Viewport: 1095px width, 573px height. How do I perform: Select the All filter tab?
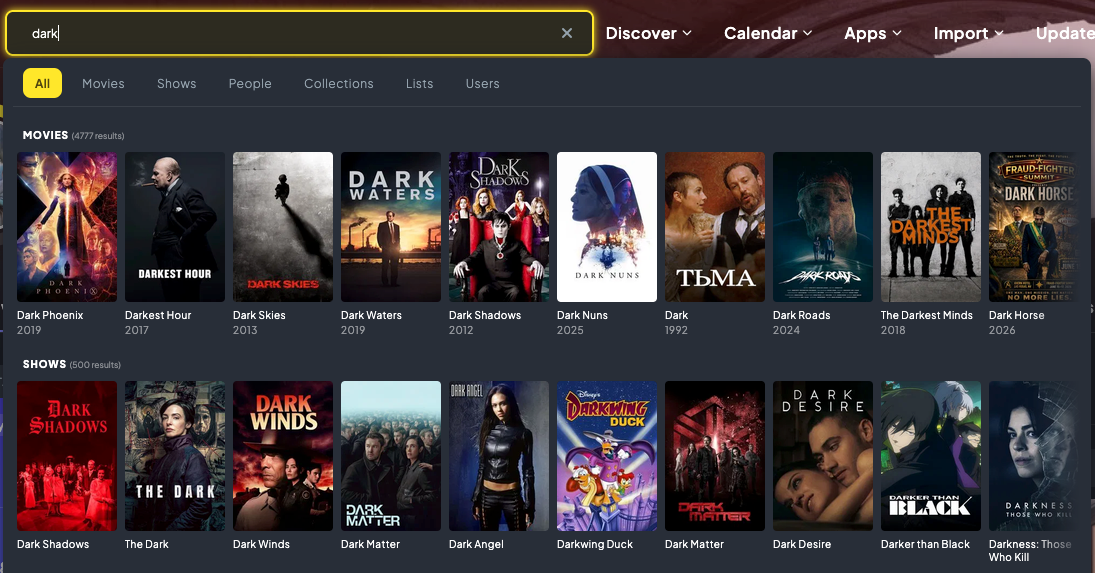tap(42, 83)
